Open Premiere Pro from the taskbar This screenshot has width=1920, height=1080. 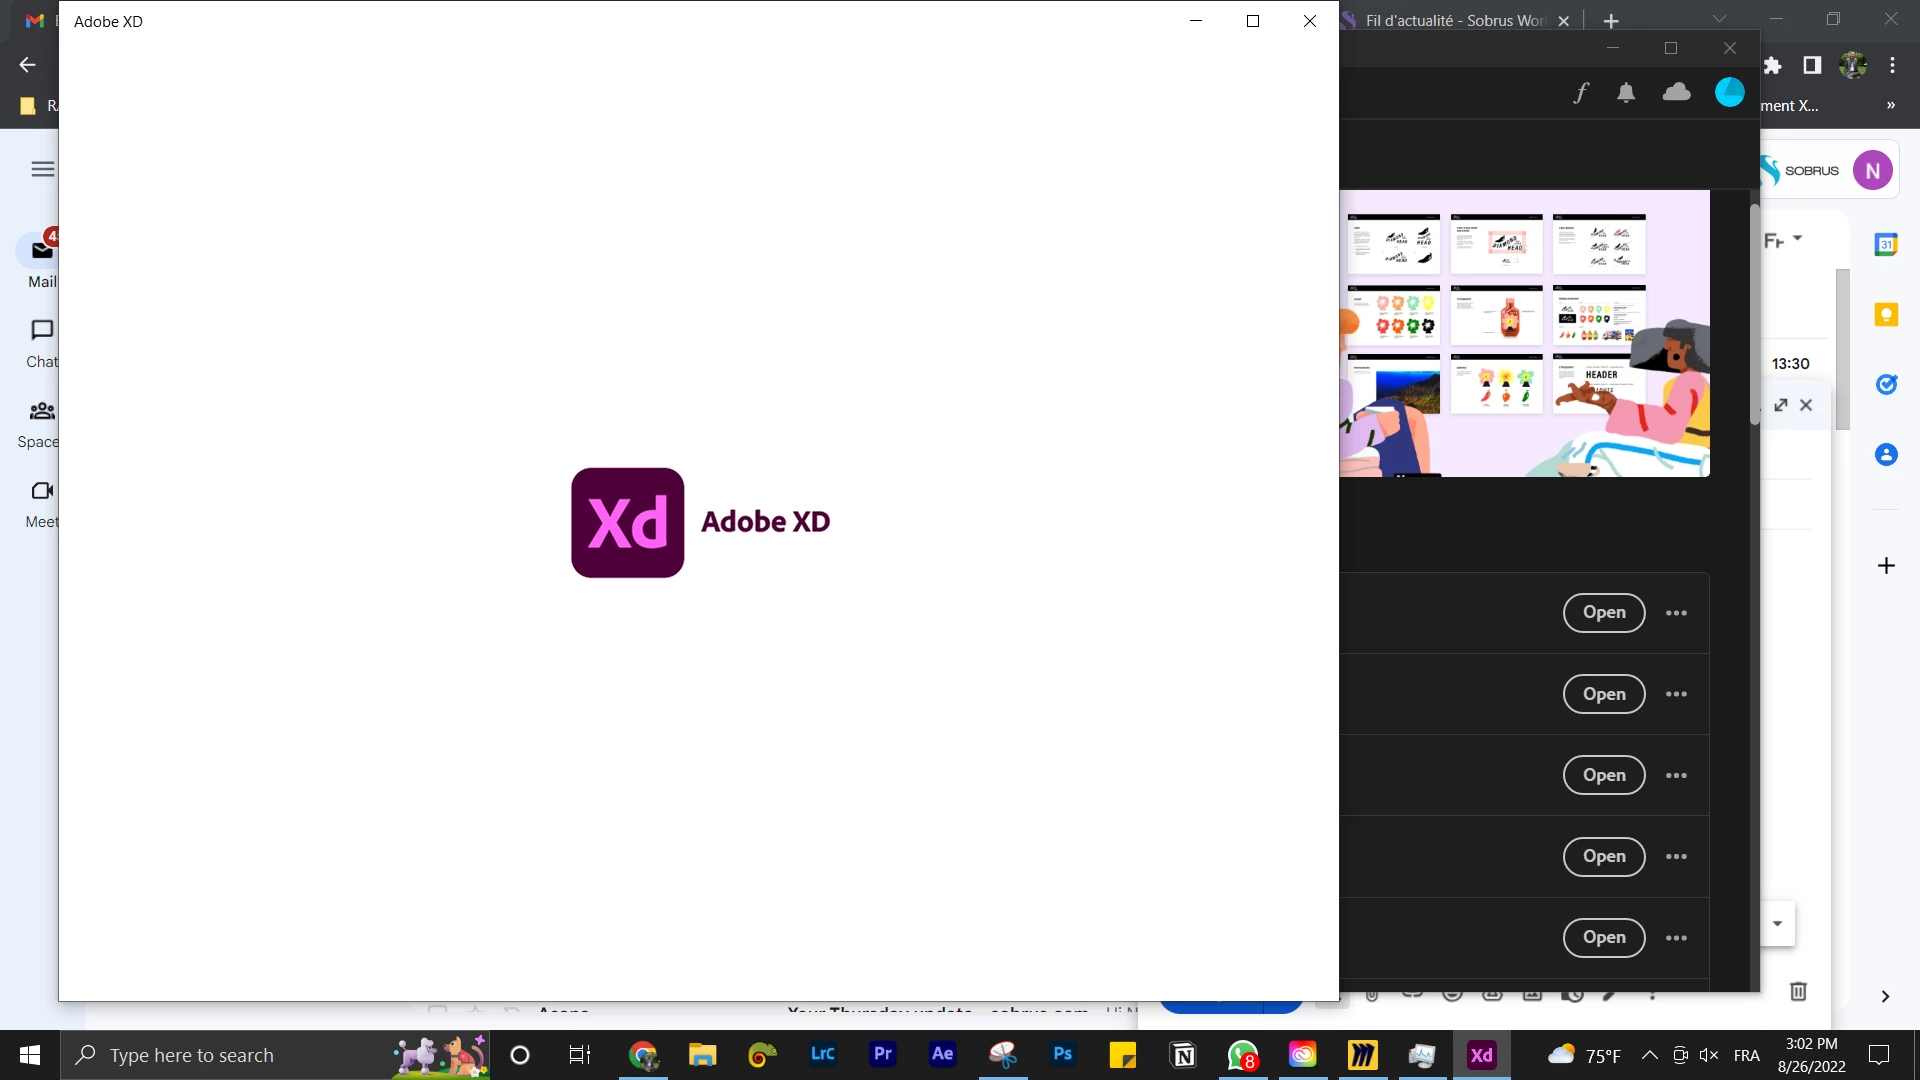pos(882,1054)
